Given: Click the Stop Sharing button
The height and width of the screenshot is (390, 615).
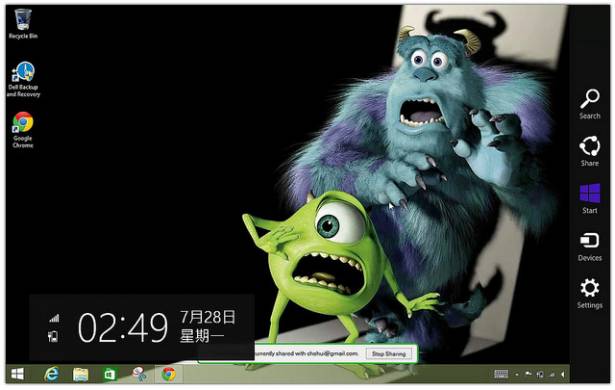Looking at the screenshot, I should pos(389,354).
